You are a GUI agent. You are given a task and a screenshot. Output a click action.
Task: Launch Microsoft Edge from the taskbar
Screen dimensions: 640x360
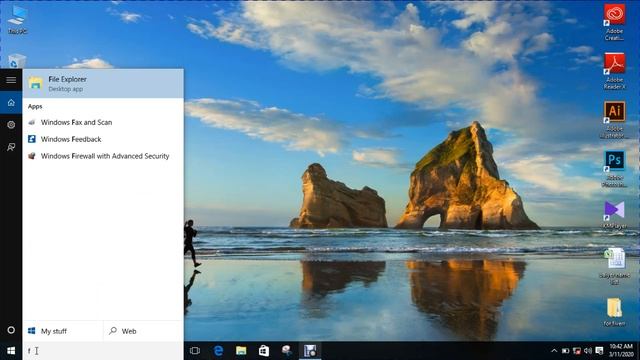pos(218,351)
